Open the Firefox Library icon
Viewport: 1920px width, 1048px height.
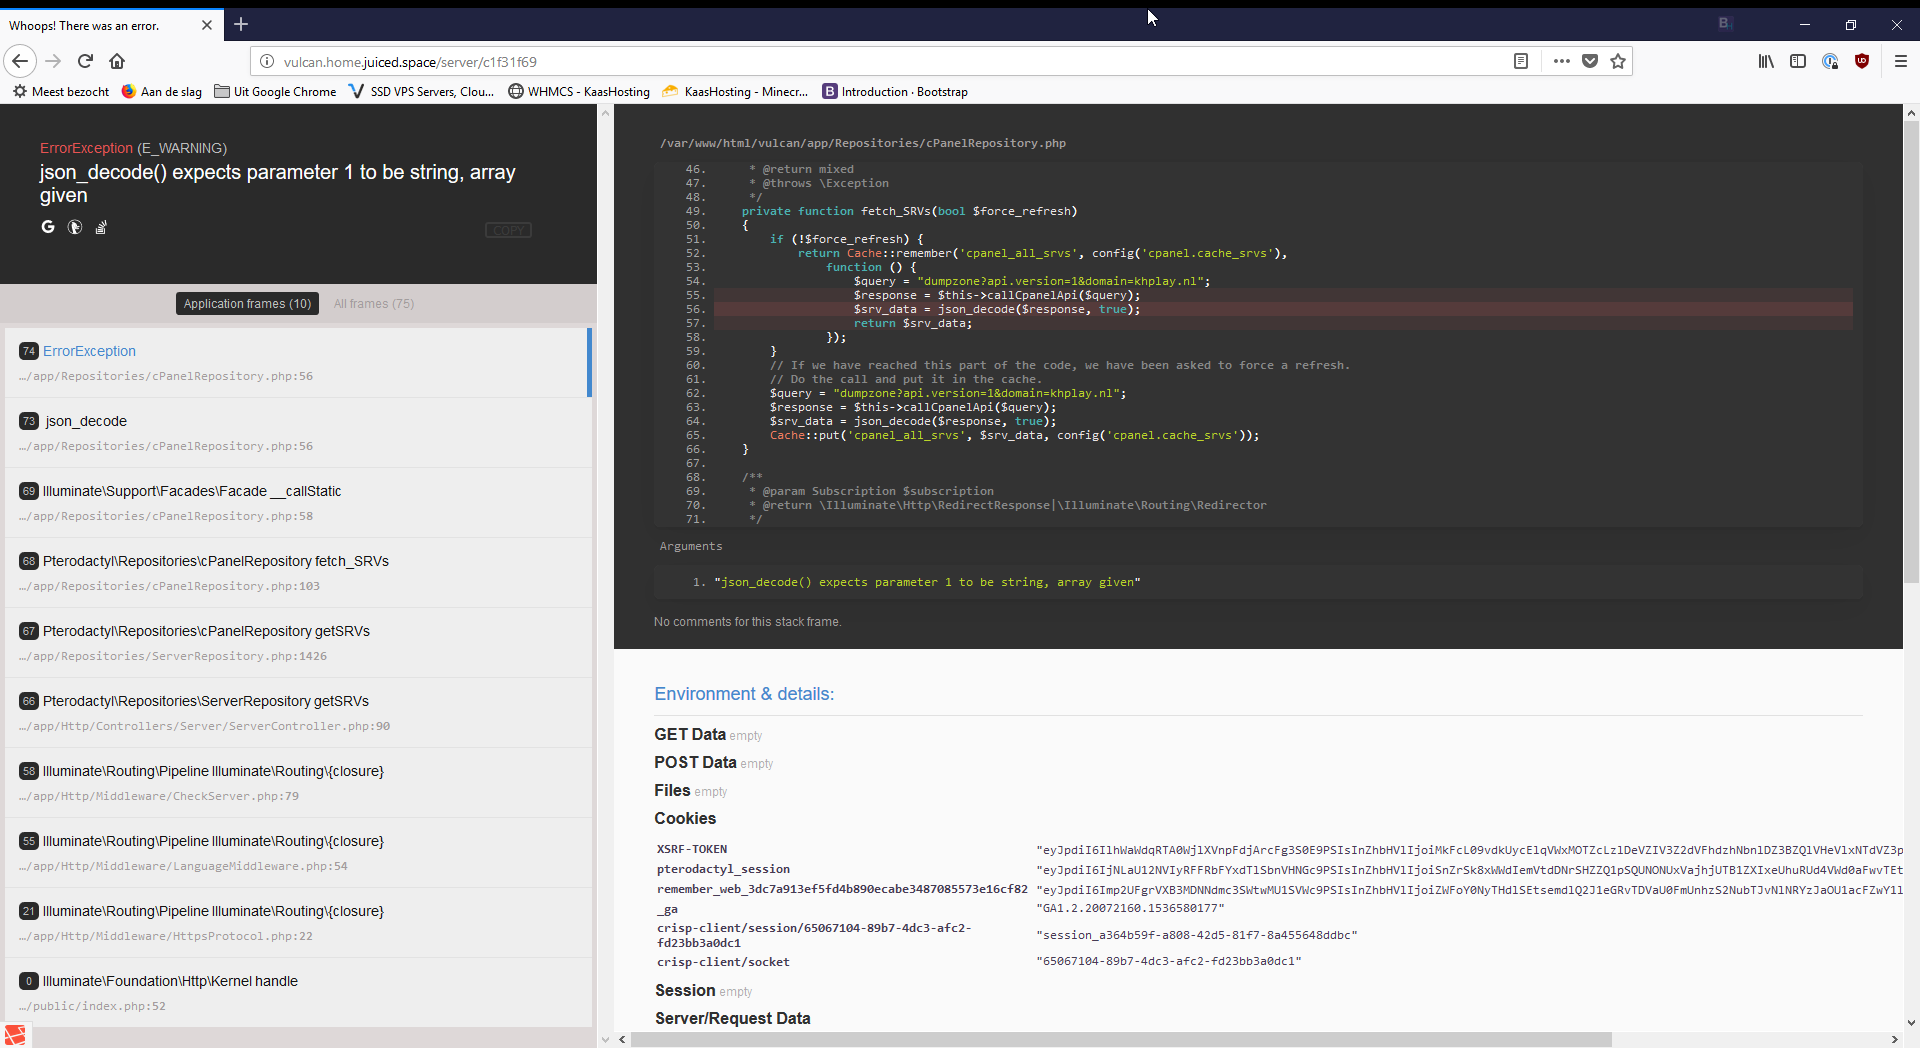[1766, 61]
